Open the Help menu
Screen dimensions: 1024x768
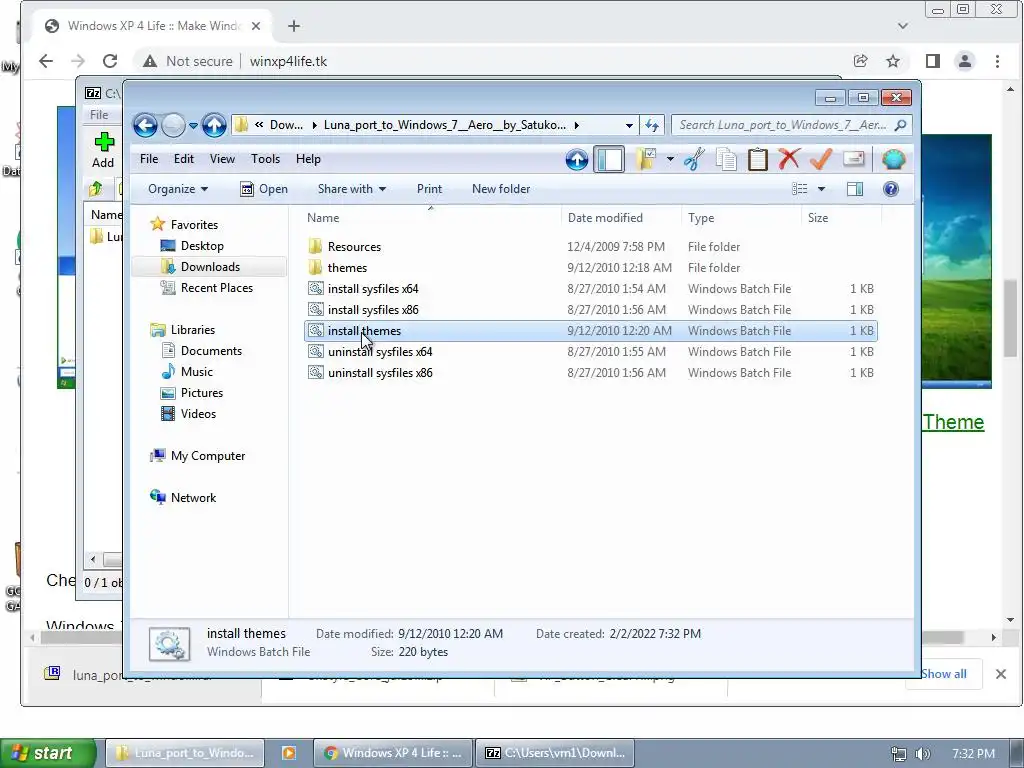308,159
